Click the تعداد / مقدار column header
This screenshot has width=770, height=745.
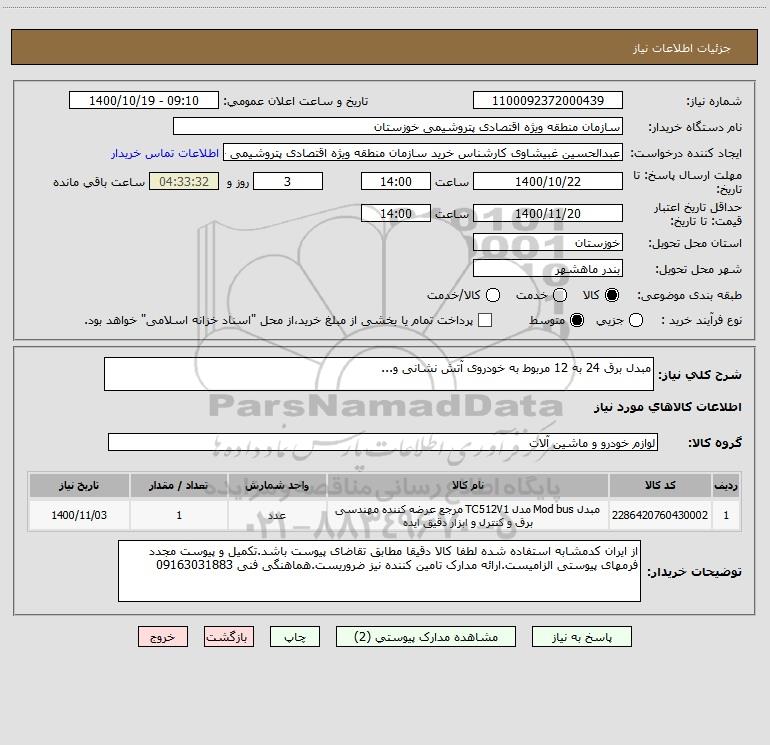click(x=179, y=485)
